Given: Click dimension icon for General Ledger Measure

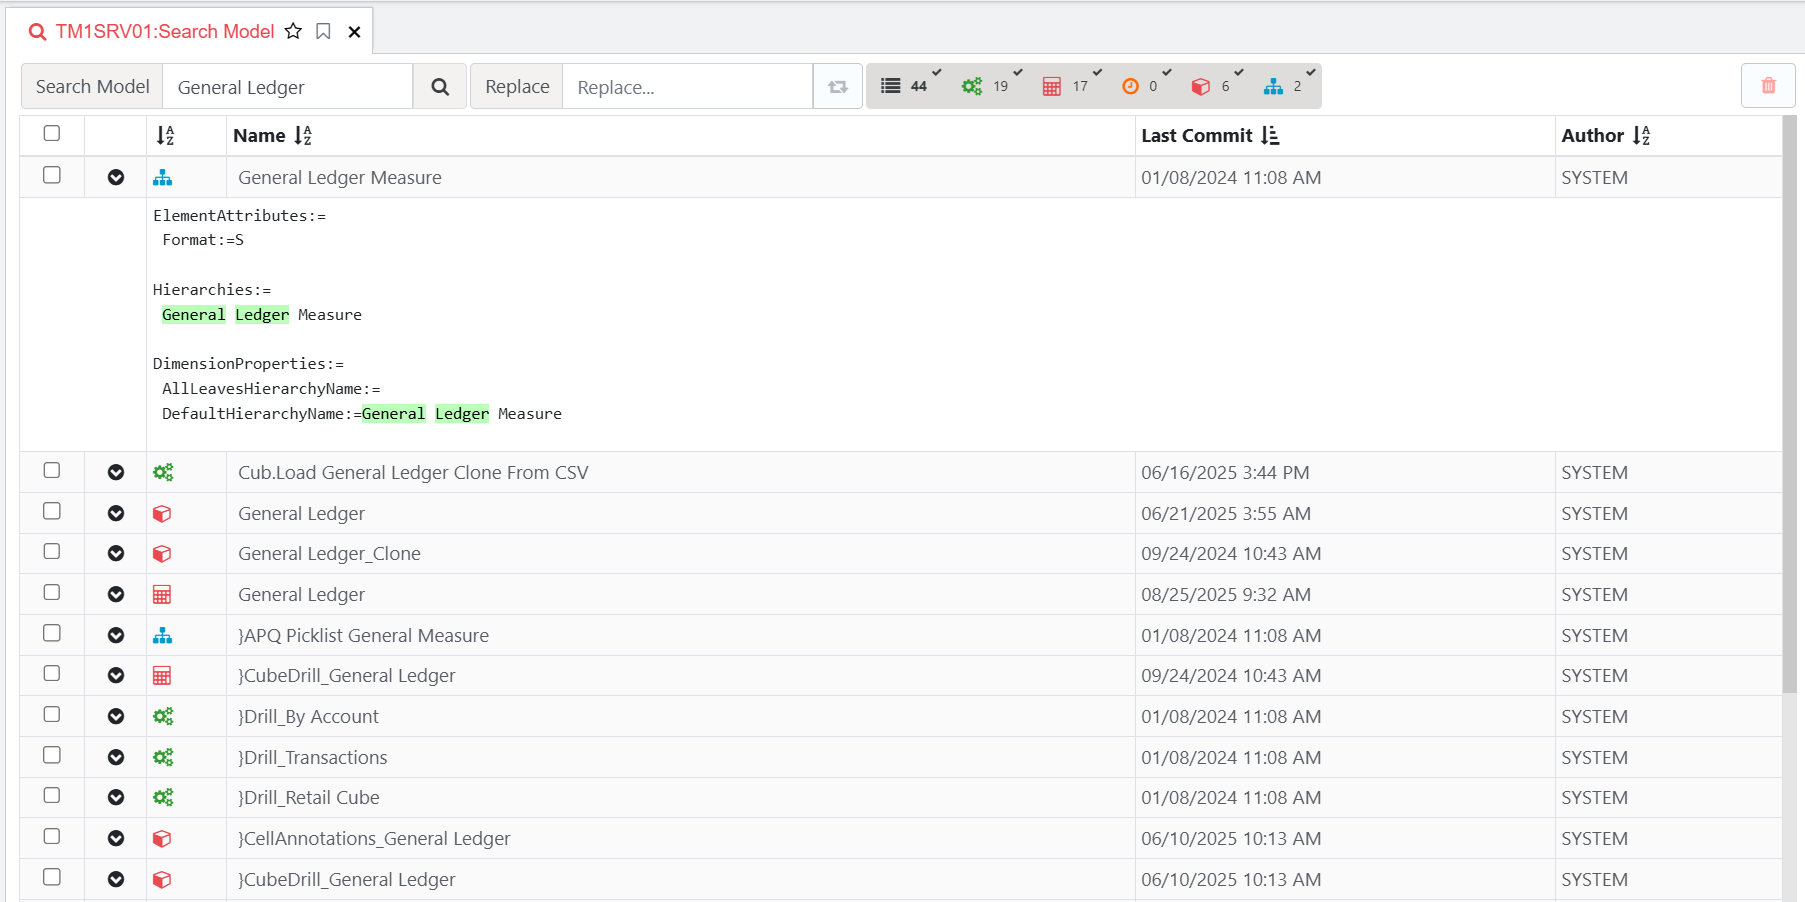Looking at the screenshot, I should point(162,177).
